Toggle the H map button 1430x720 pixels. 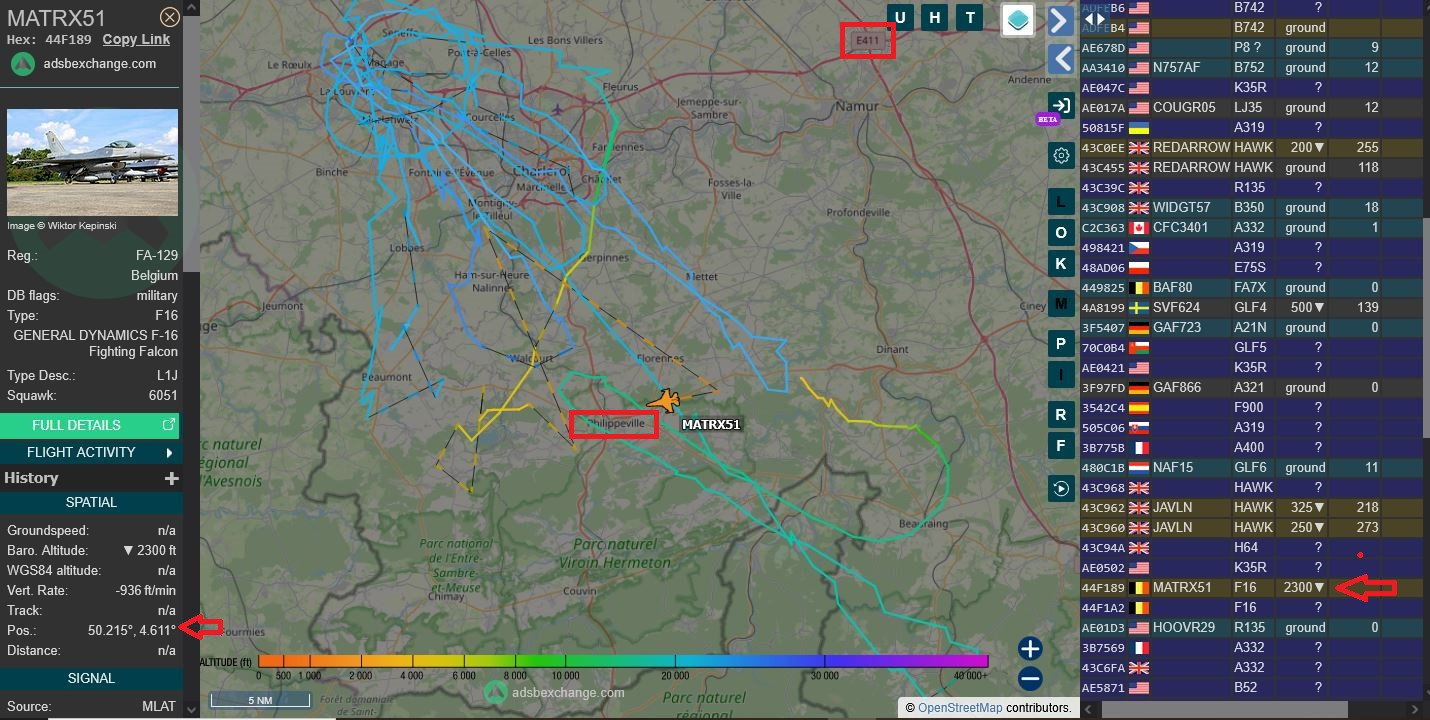(935, 17)
